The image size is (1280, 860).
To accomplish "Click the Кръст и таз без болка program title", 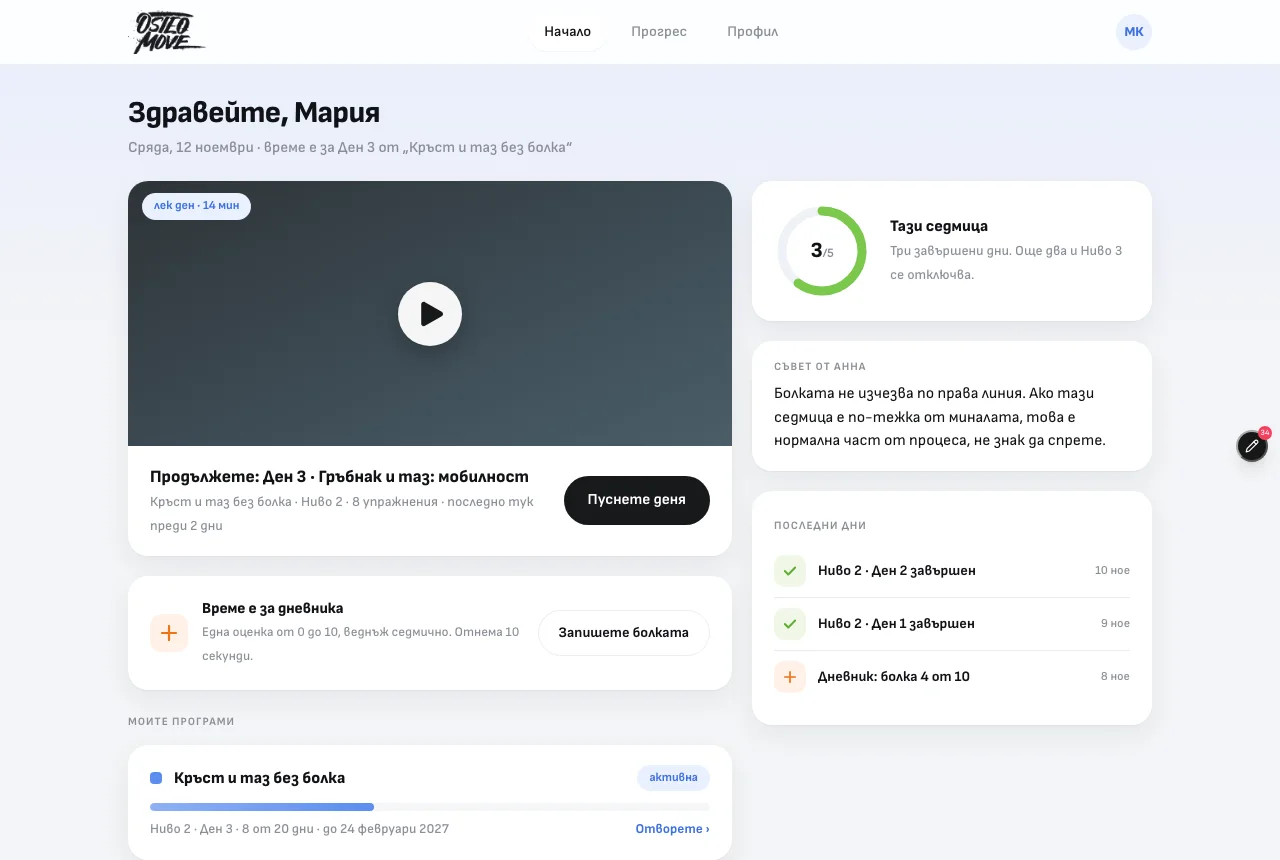I will tap(260, 778).
